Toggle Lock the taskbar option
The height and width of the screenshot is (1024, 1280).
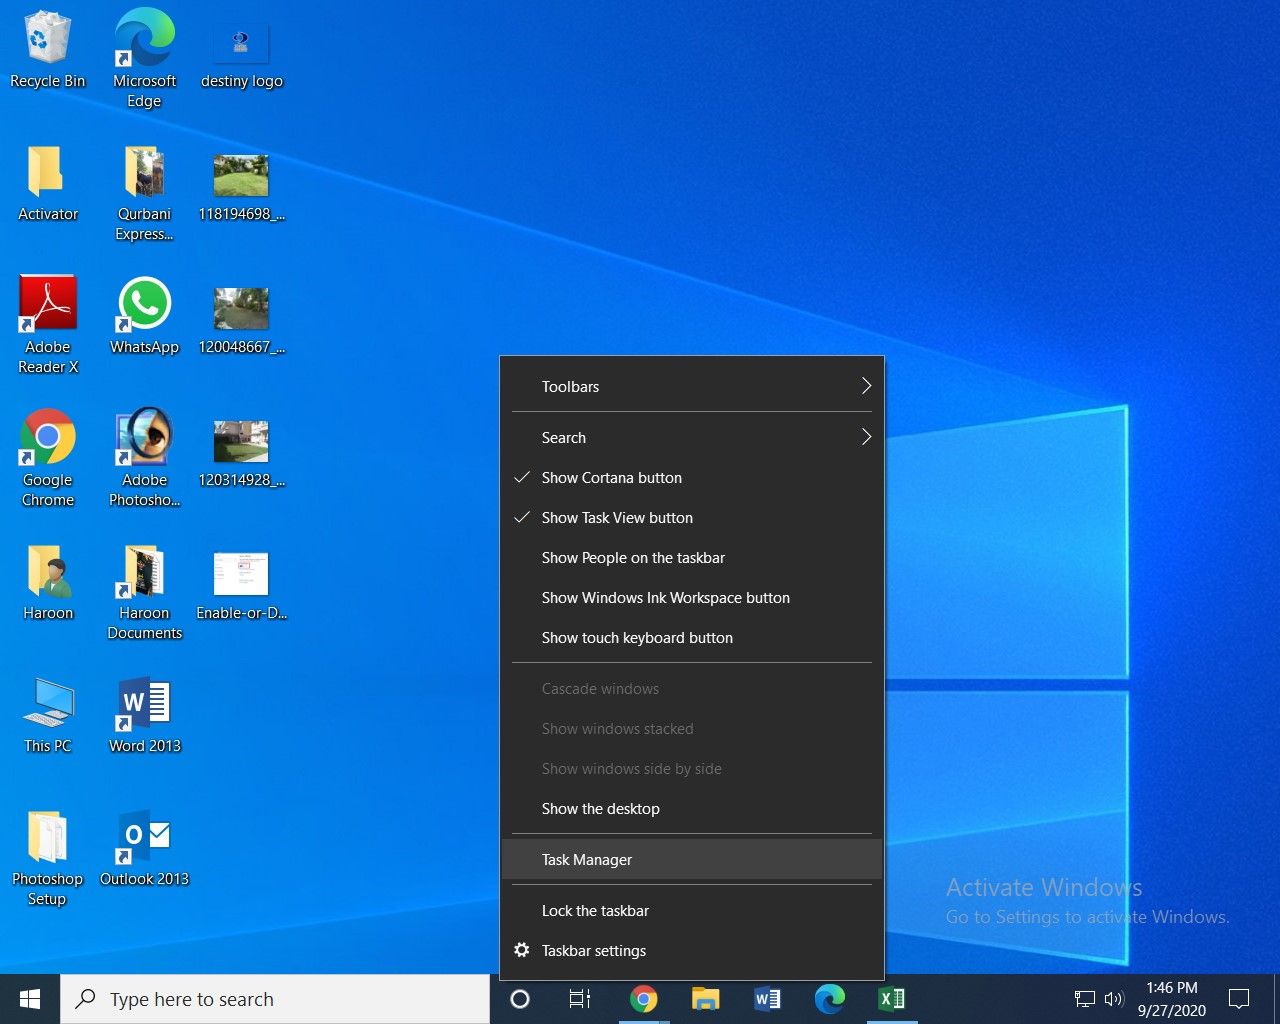tap(692, 911)
